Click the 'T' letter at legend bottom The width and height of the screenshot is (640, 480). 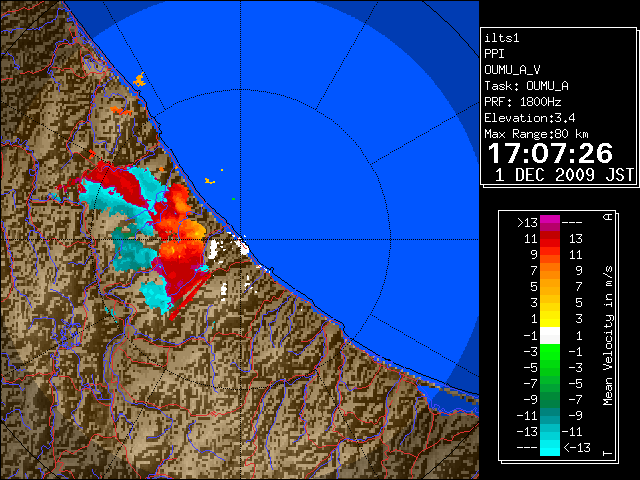tap(608, 453)
